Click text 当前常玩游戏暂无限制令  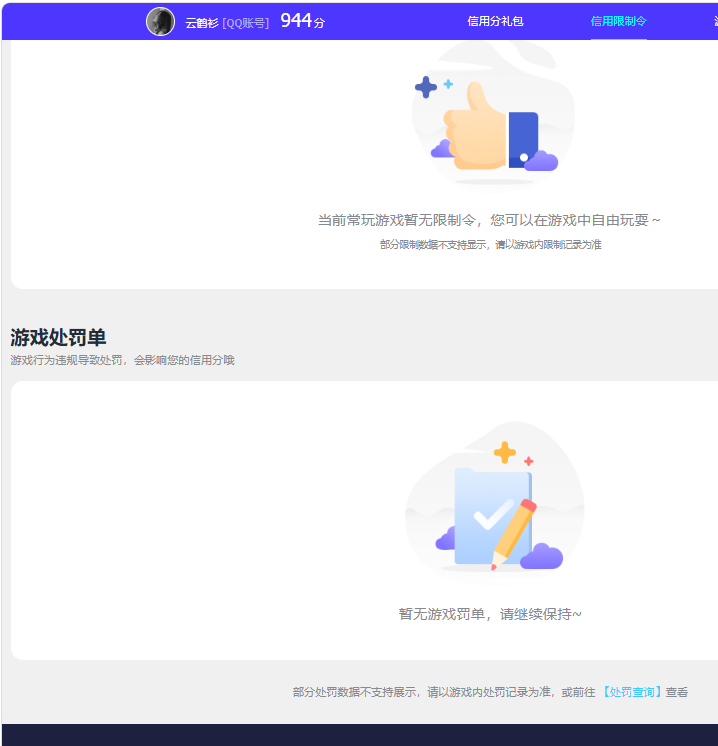point(397,220)
